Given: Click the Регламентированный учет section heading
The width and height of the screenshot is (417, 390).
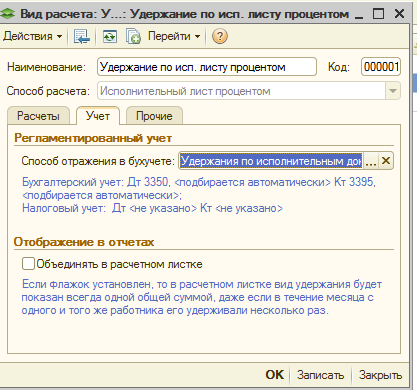Looking at the screenshot, I should coord(93,138).
